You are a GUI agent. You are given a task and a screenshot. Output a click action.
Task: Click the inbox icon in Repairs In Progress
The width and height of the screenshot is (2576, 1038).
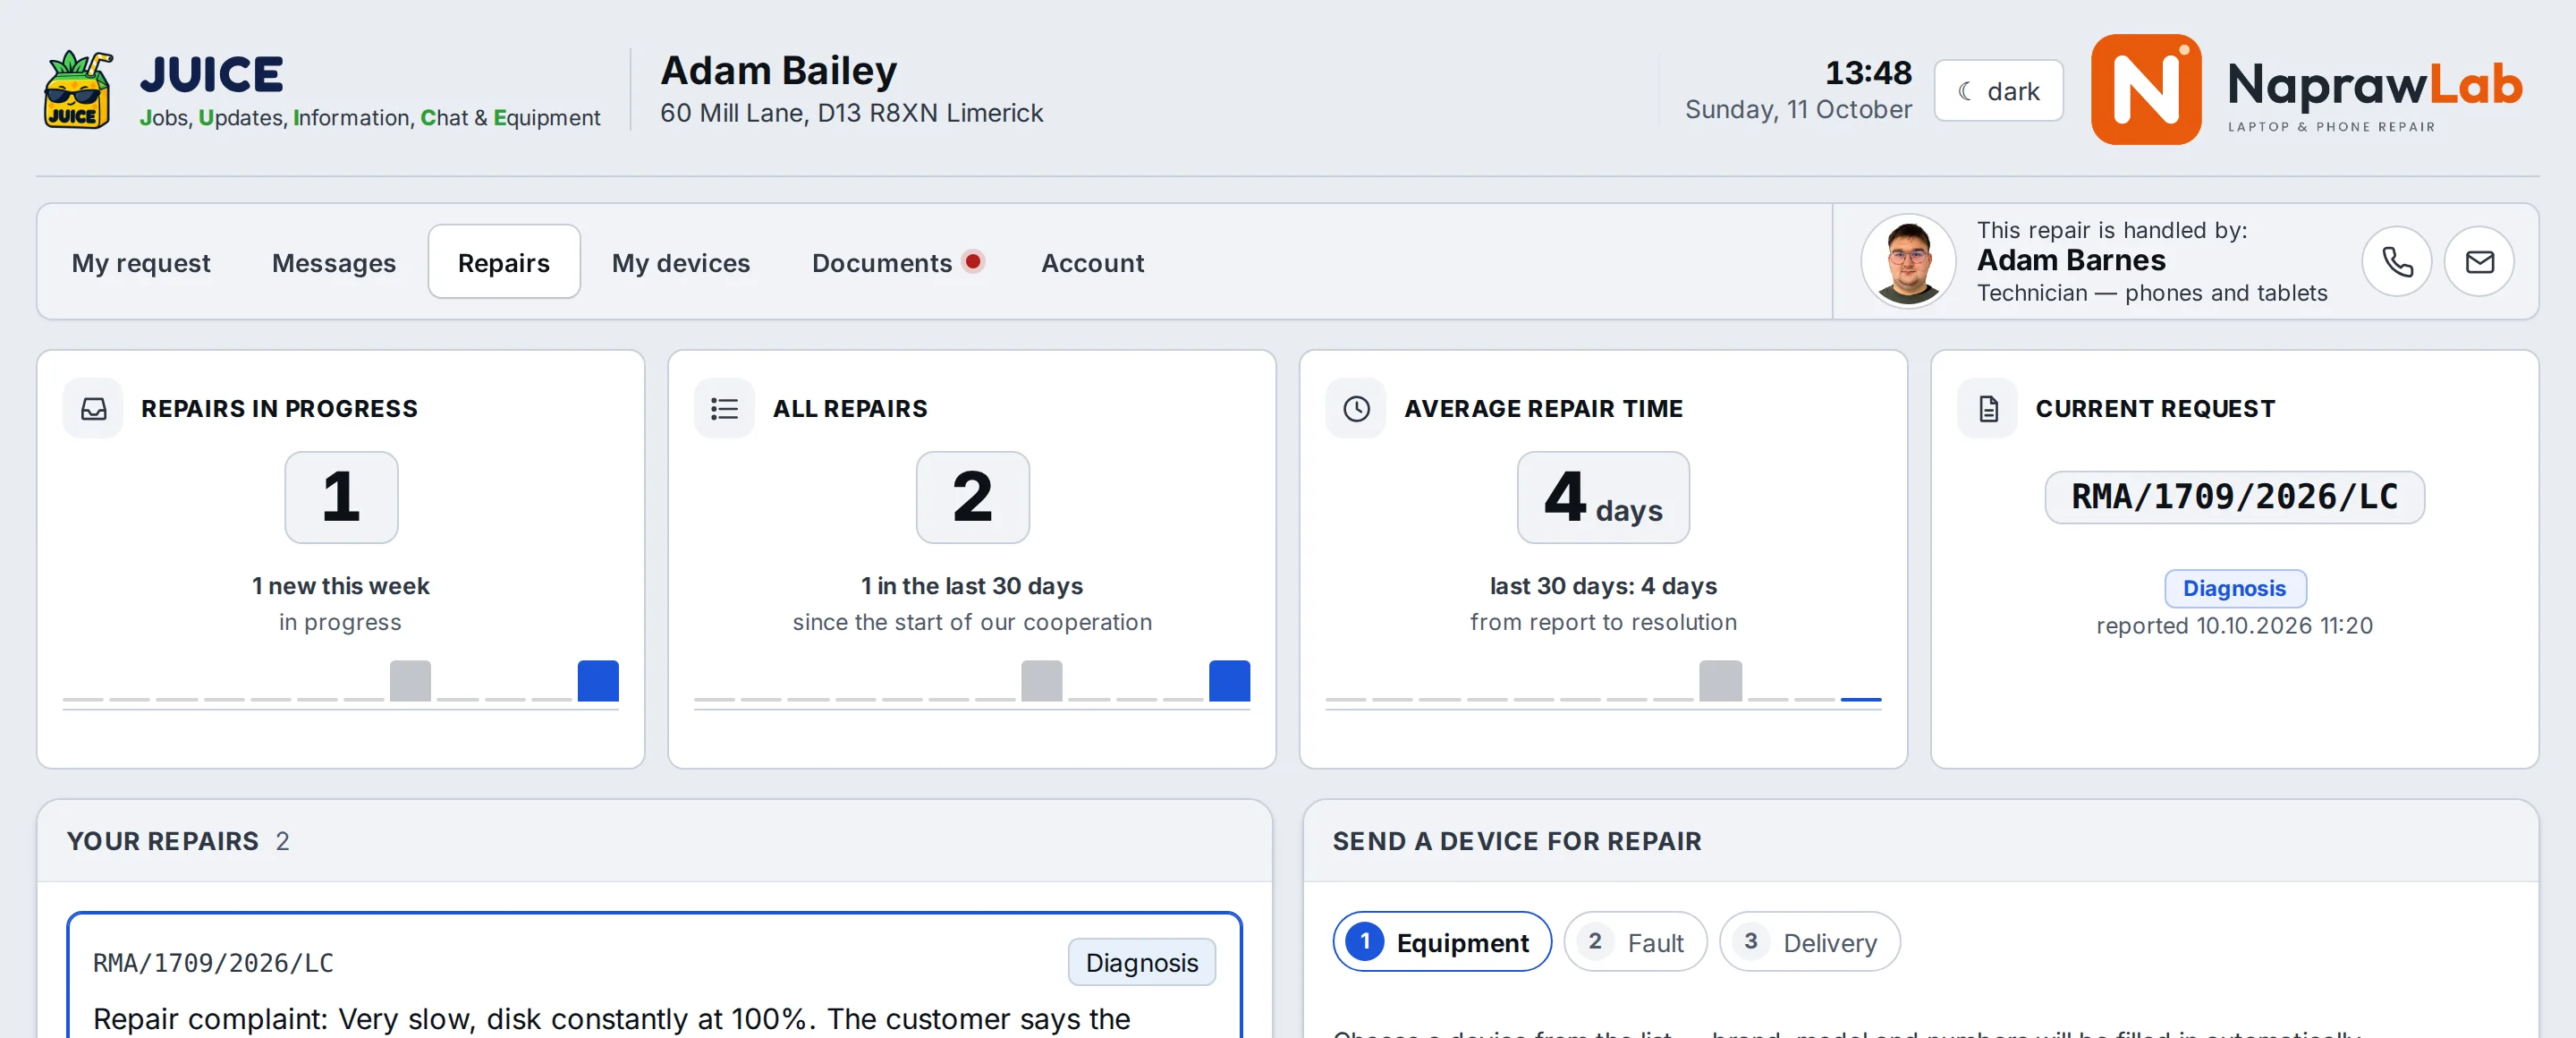[x=93, y=408]
